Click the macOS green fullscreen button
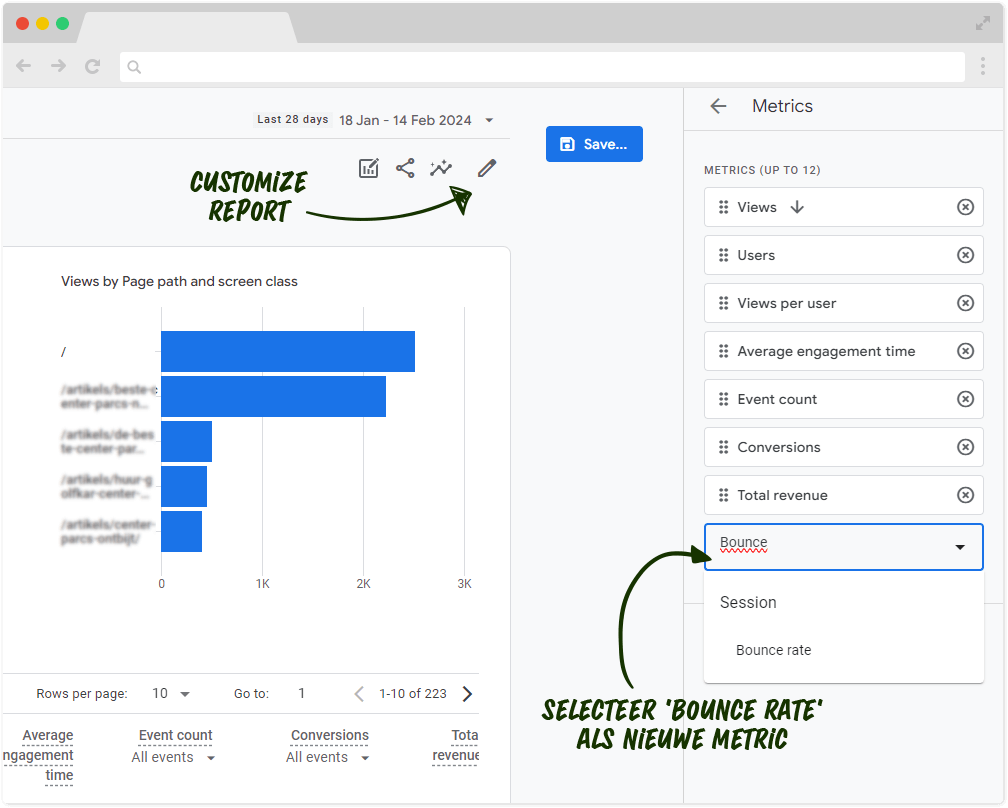1008x808 pixels. coord(62,24)
